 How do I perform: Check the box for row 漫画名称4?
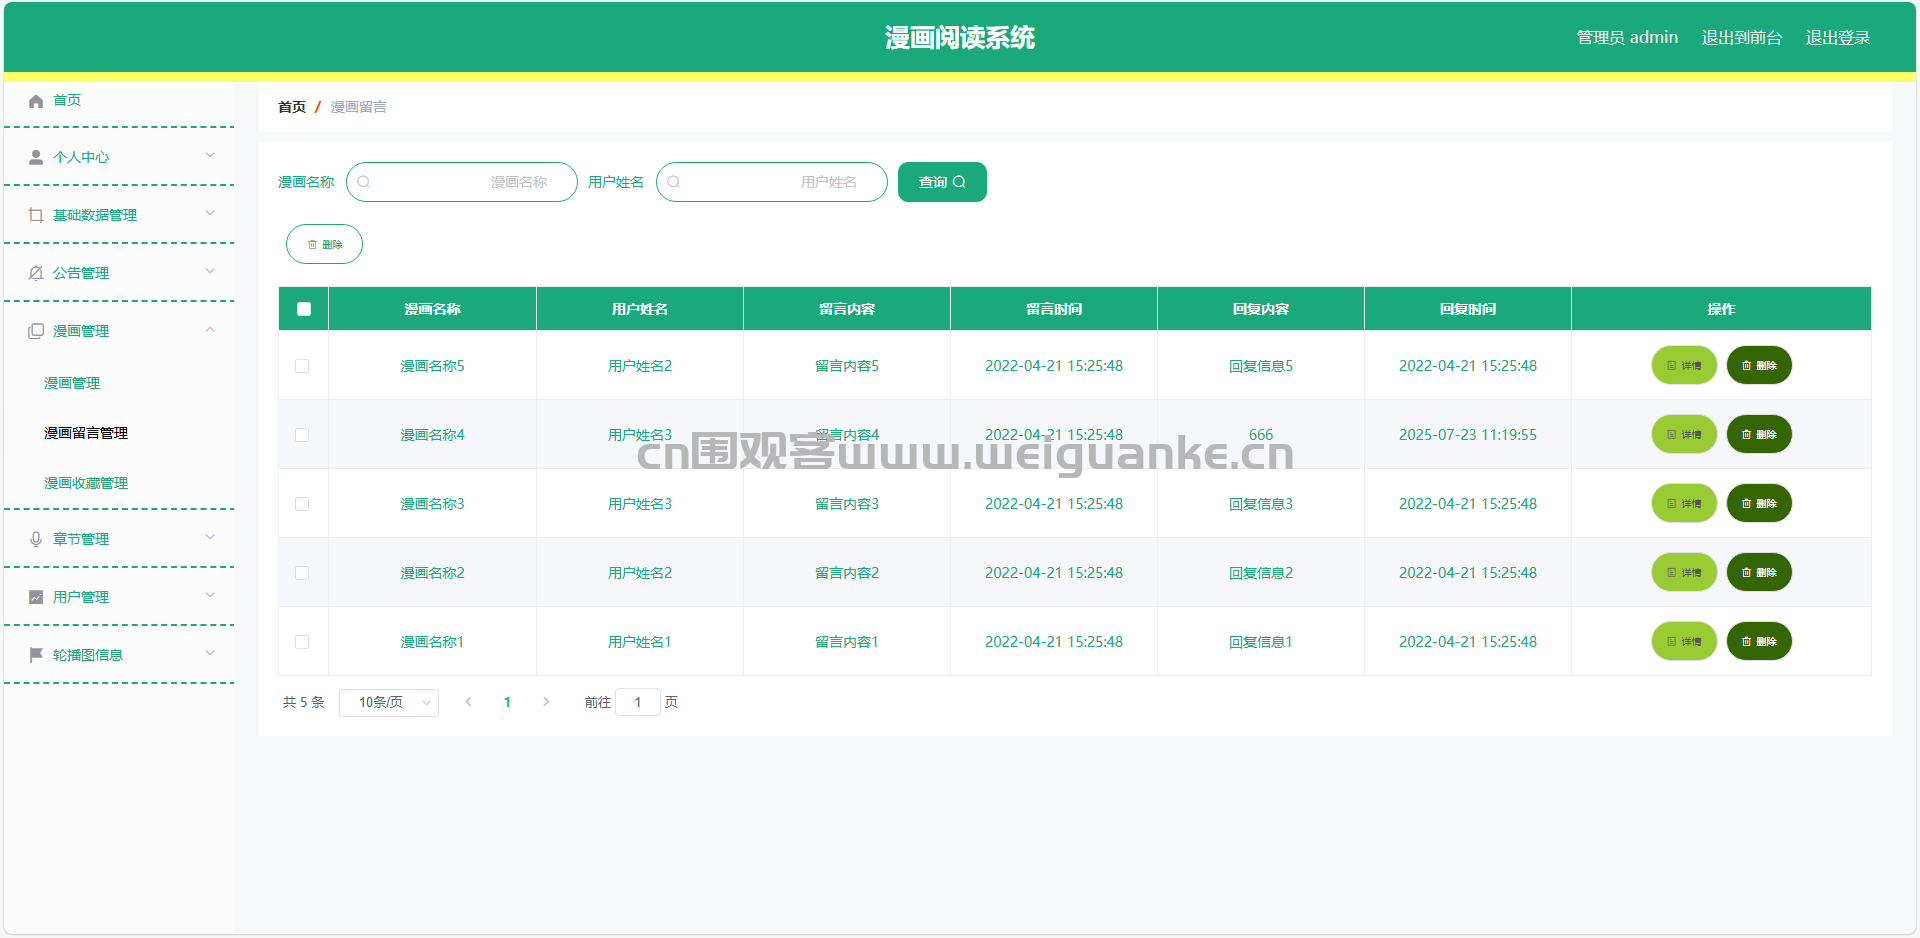coord(302,435)
